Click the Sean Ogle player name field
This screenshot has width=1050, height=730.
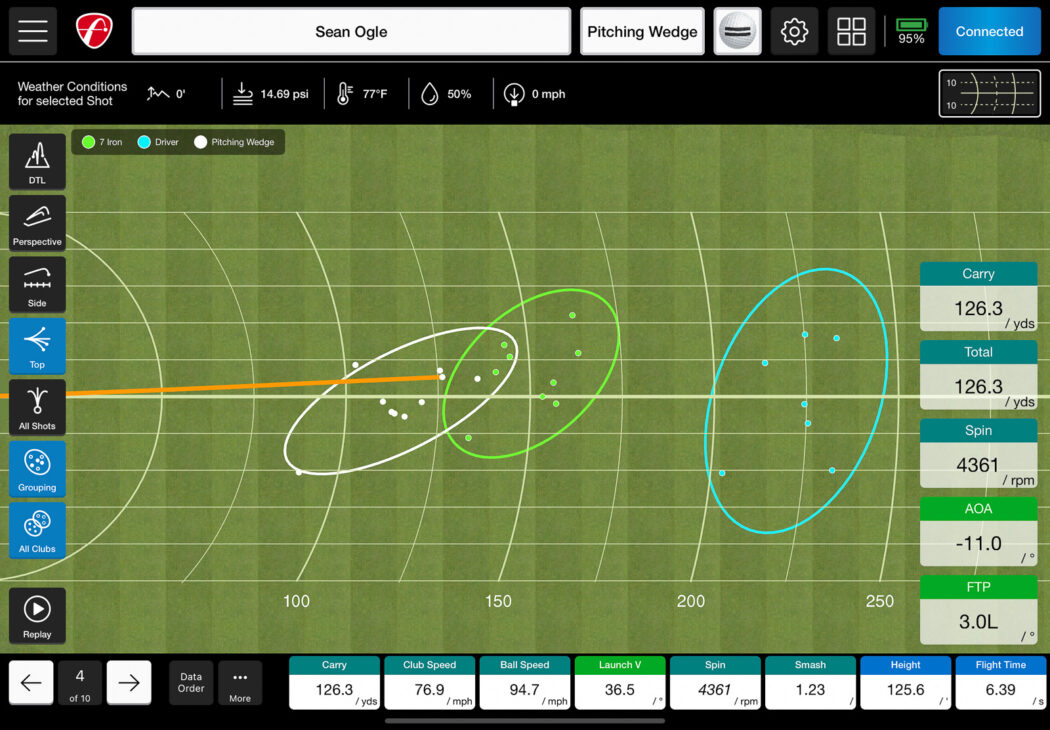click(350, 31)
